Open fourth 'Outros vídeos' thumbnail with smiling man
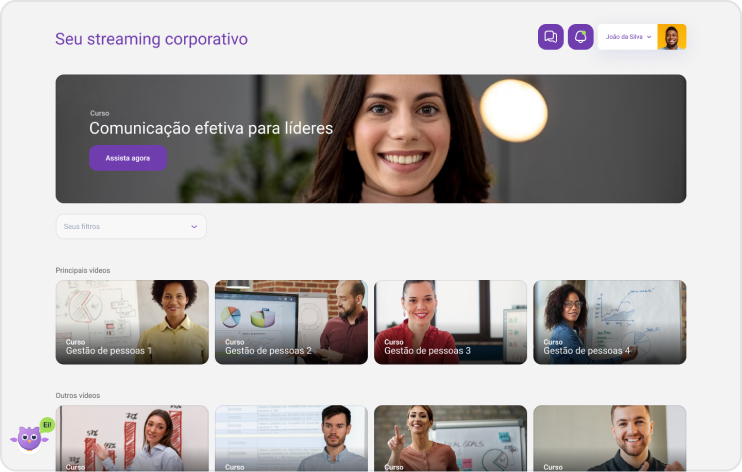The image size is (742, 472). (x=610, y=438)
